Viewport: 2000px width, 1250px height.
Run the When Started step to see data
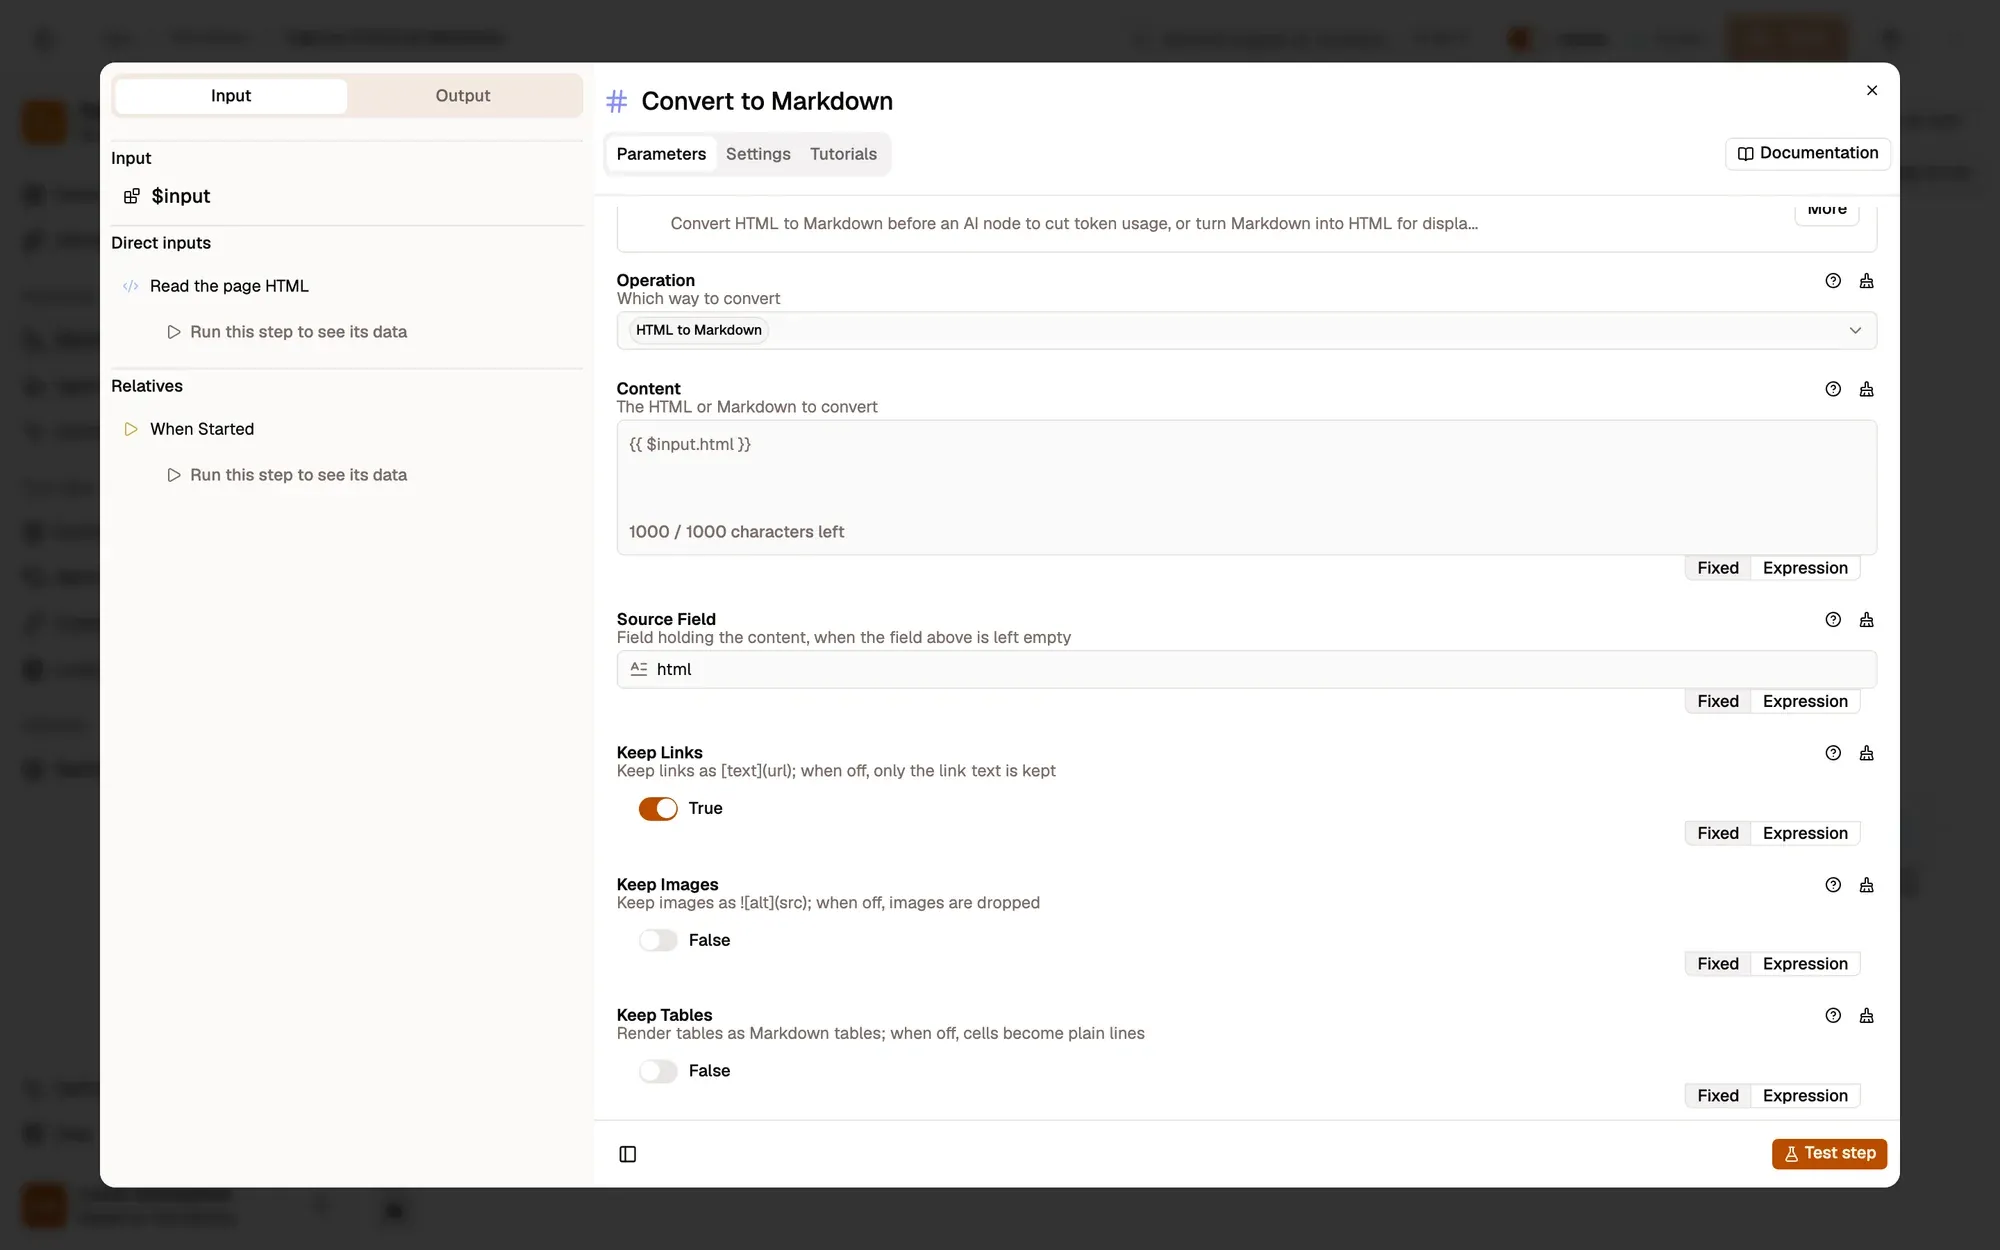[x=288, y=475]
